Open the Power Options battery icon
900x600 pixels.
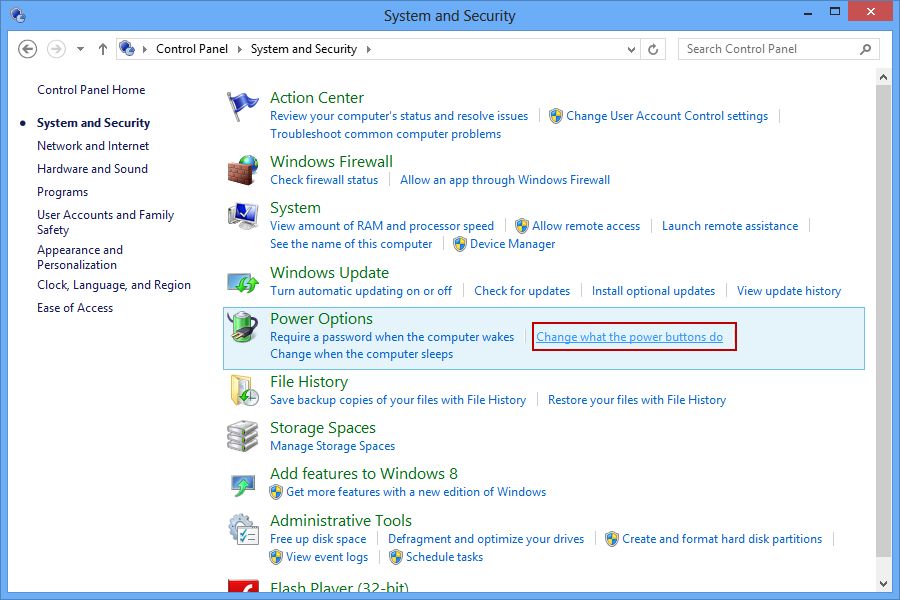(x=243, y=327)
